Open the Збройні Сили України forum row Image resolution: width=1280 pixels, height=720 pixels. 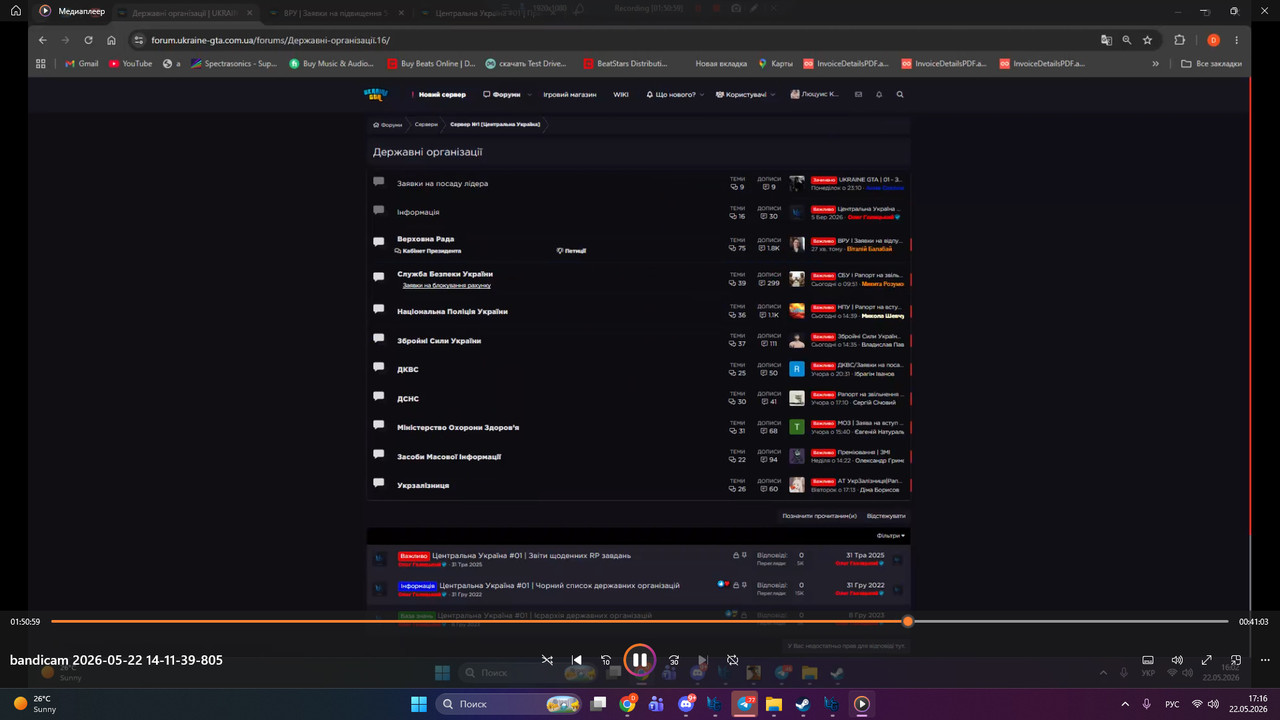[x=640, y=340]
